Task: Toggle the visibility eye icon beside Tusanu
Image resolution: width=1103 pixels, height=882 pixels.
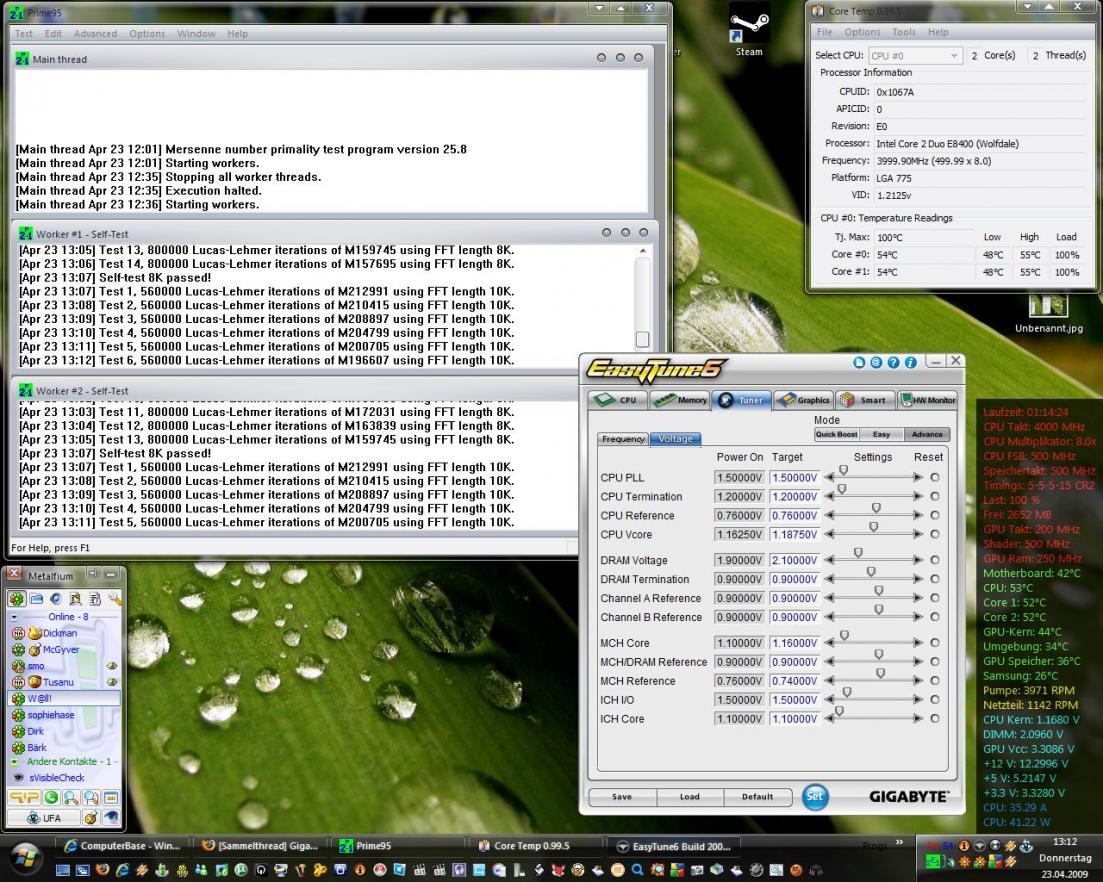Action: [111, 682]
